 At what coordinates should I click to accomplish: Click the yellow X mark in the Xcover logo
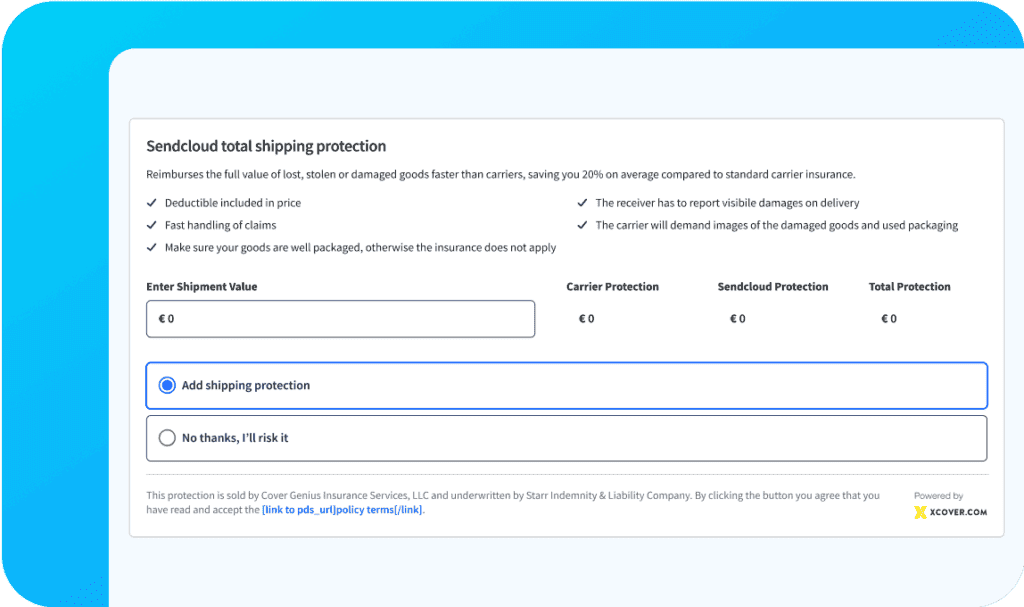pyautogui.click(x=920, y=512)
